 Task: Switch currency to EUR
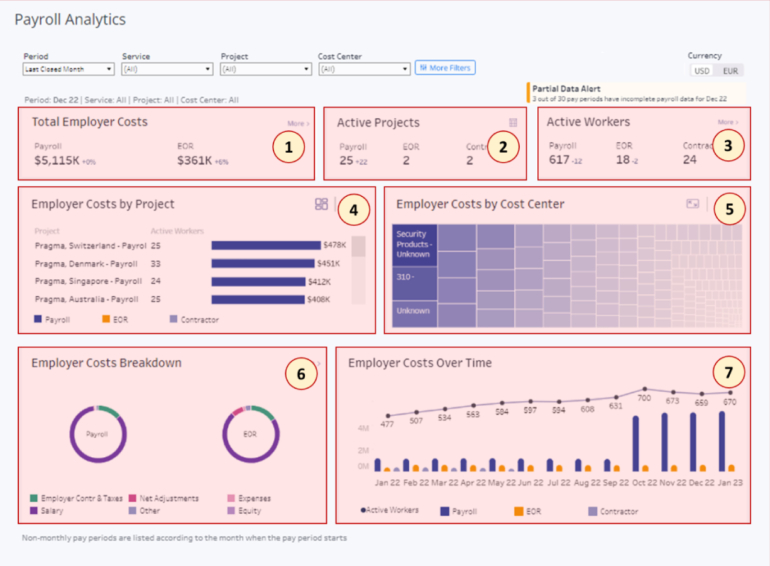(x=732, y=71)
